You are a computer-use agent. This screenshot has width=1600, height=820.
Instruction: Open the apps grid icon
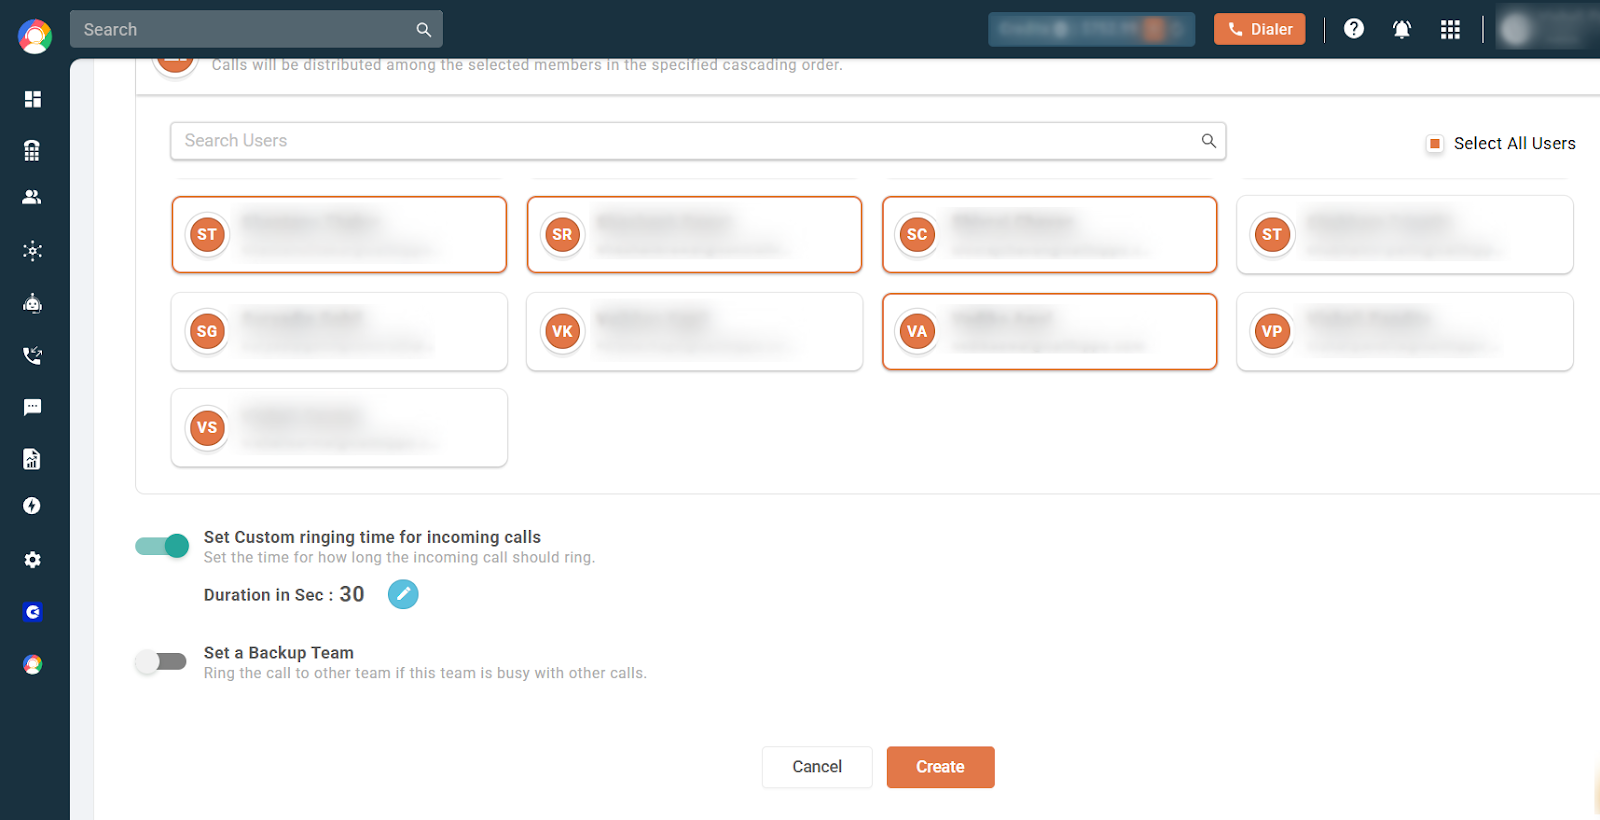[x=1450, y=29]
